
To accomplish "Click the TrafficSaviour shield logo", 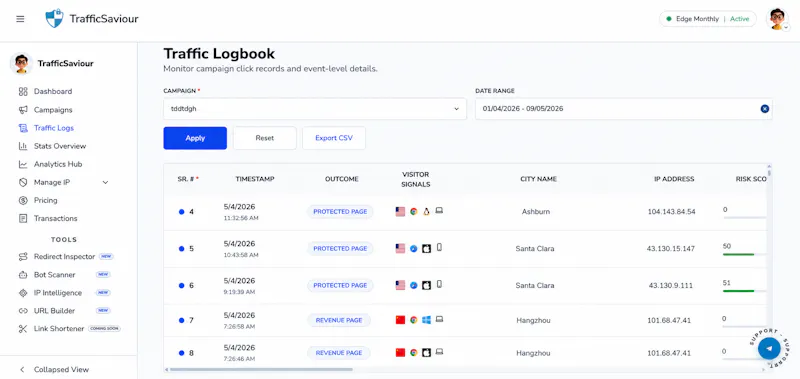I will [55, 19].
